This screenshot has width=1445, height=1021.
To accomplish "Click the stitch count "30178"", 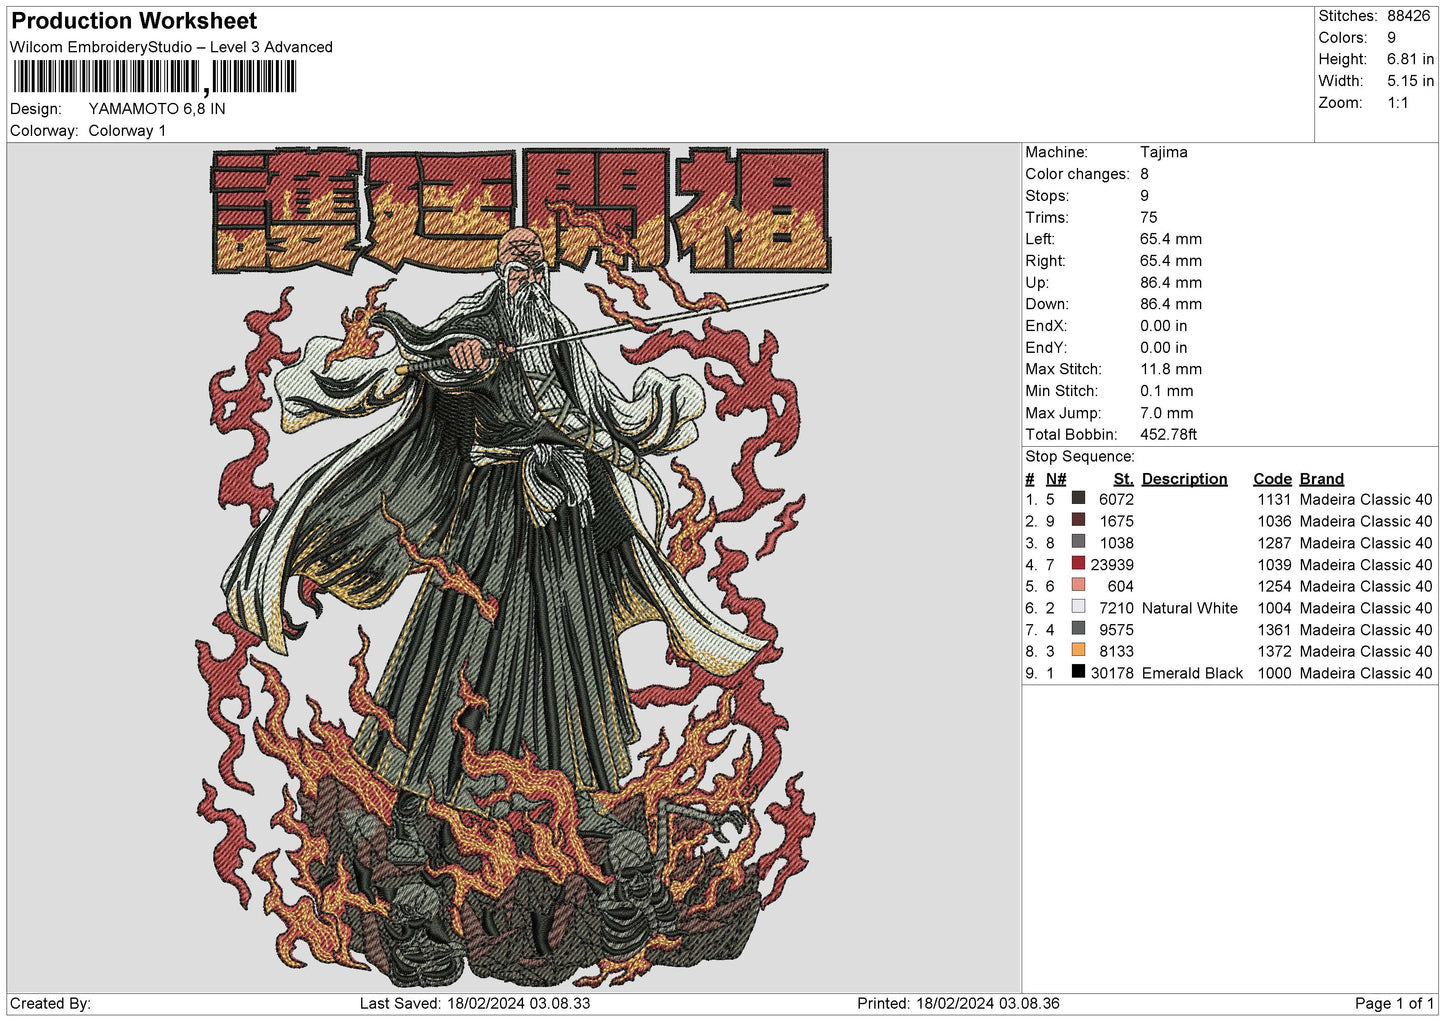I will point(1112,674).
